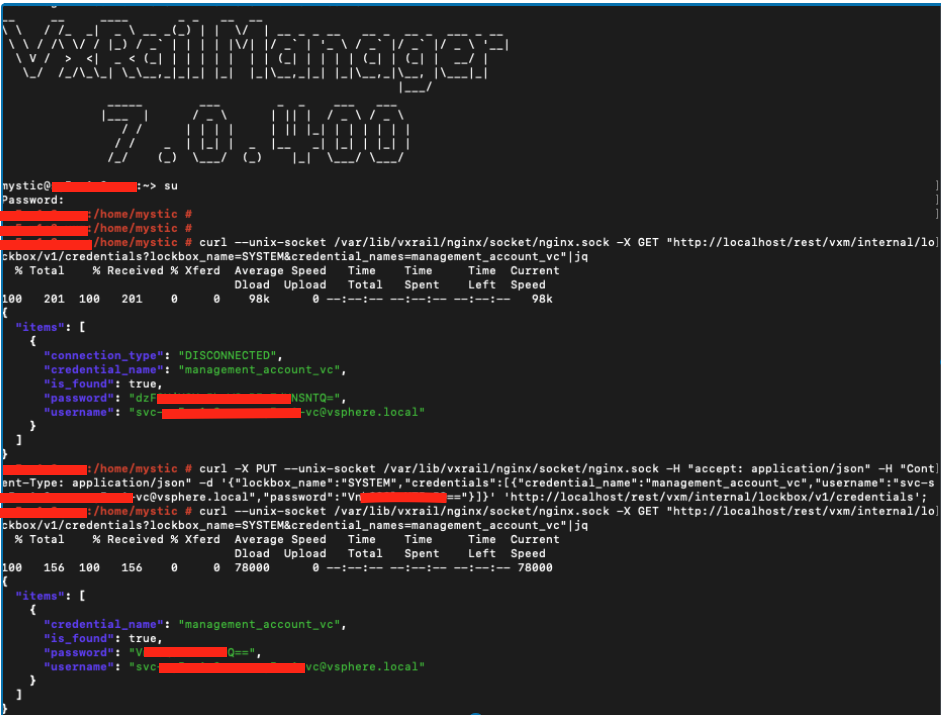Click the 'Password:' prompt line
Viewport: 941px width, 715px height.
tap(32, 200)
